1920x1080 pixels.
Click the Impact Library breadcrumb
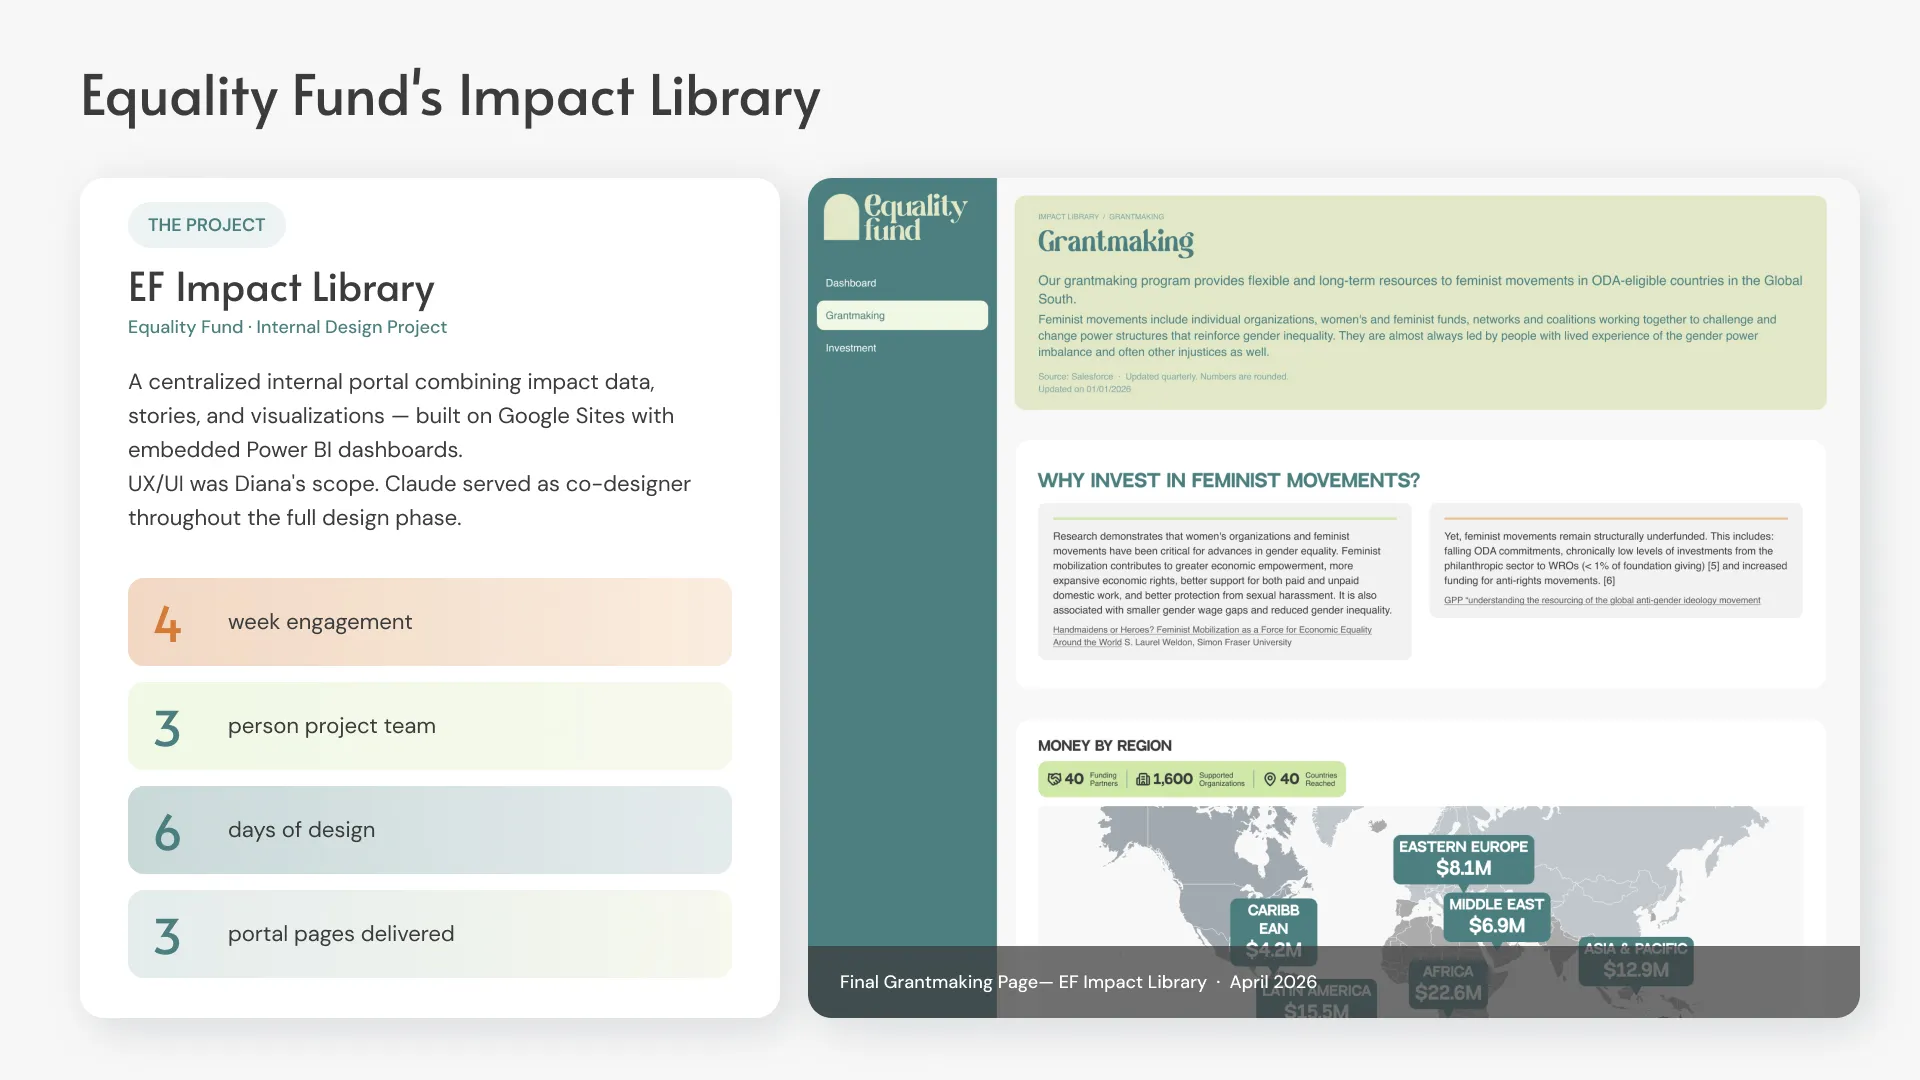(x=1068, y=216)
